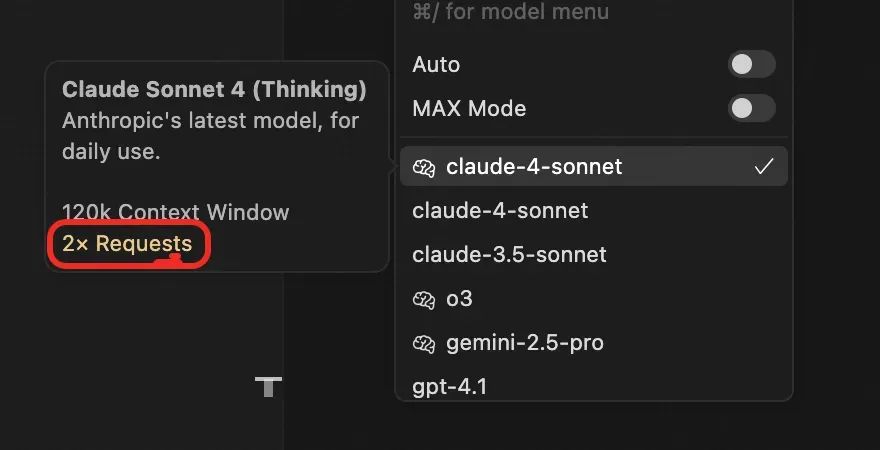Switch to the gemini-2.5-pro model name
The height and width of the screenshot is (450, 880).
pos(525,343)
